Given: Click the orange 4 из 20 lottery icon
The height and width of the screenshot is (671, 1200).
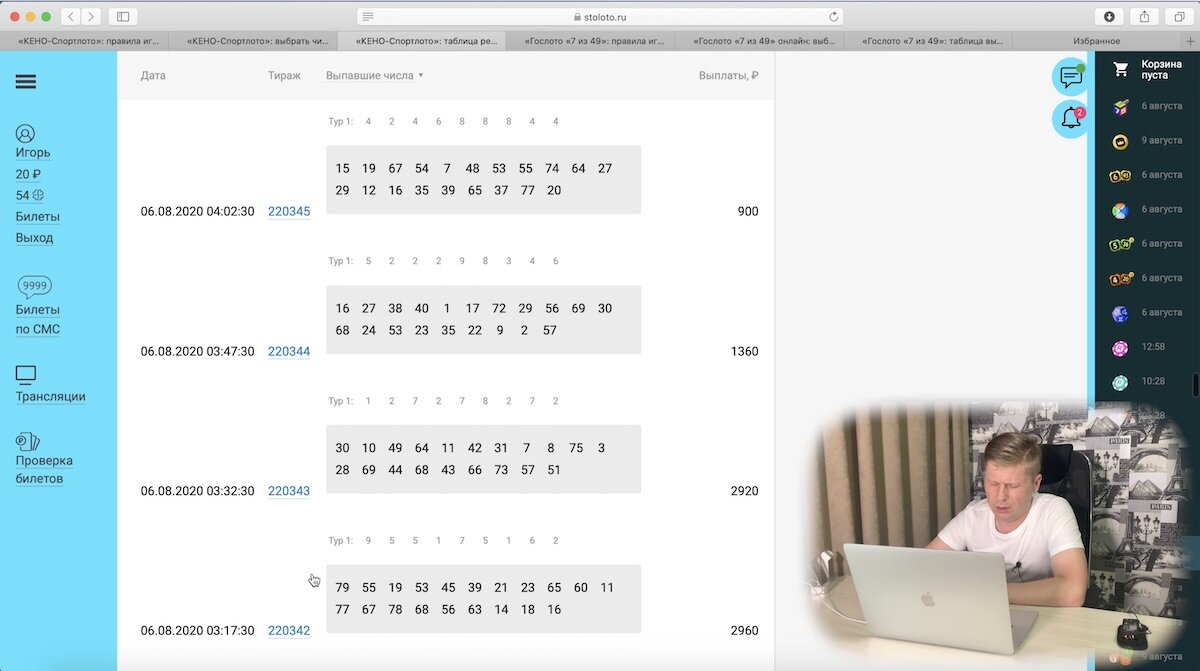Looking at the screenshot, I should [x=1121, y=279].
